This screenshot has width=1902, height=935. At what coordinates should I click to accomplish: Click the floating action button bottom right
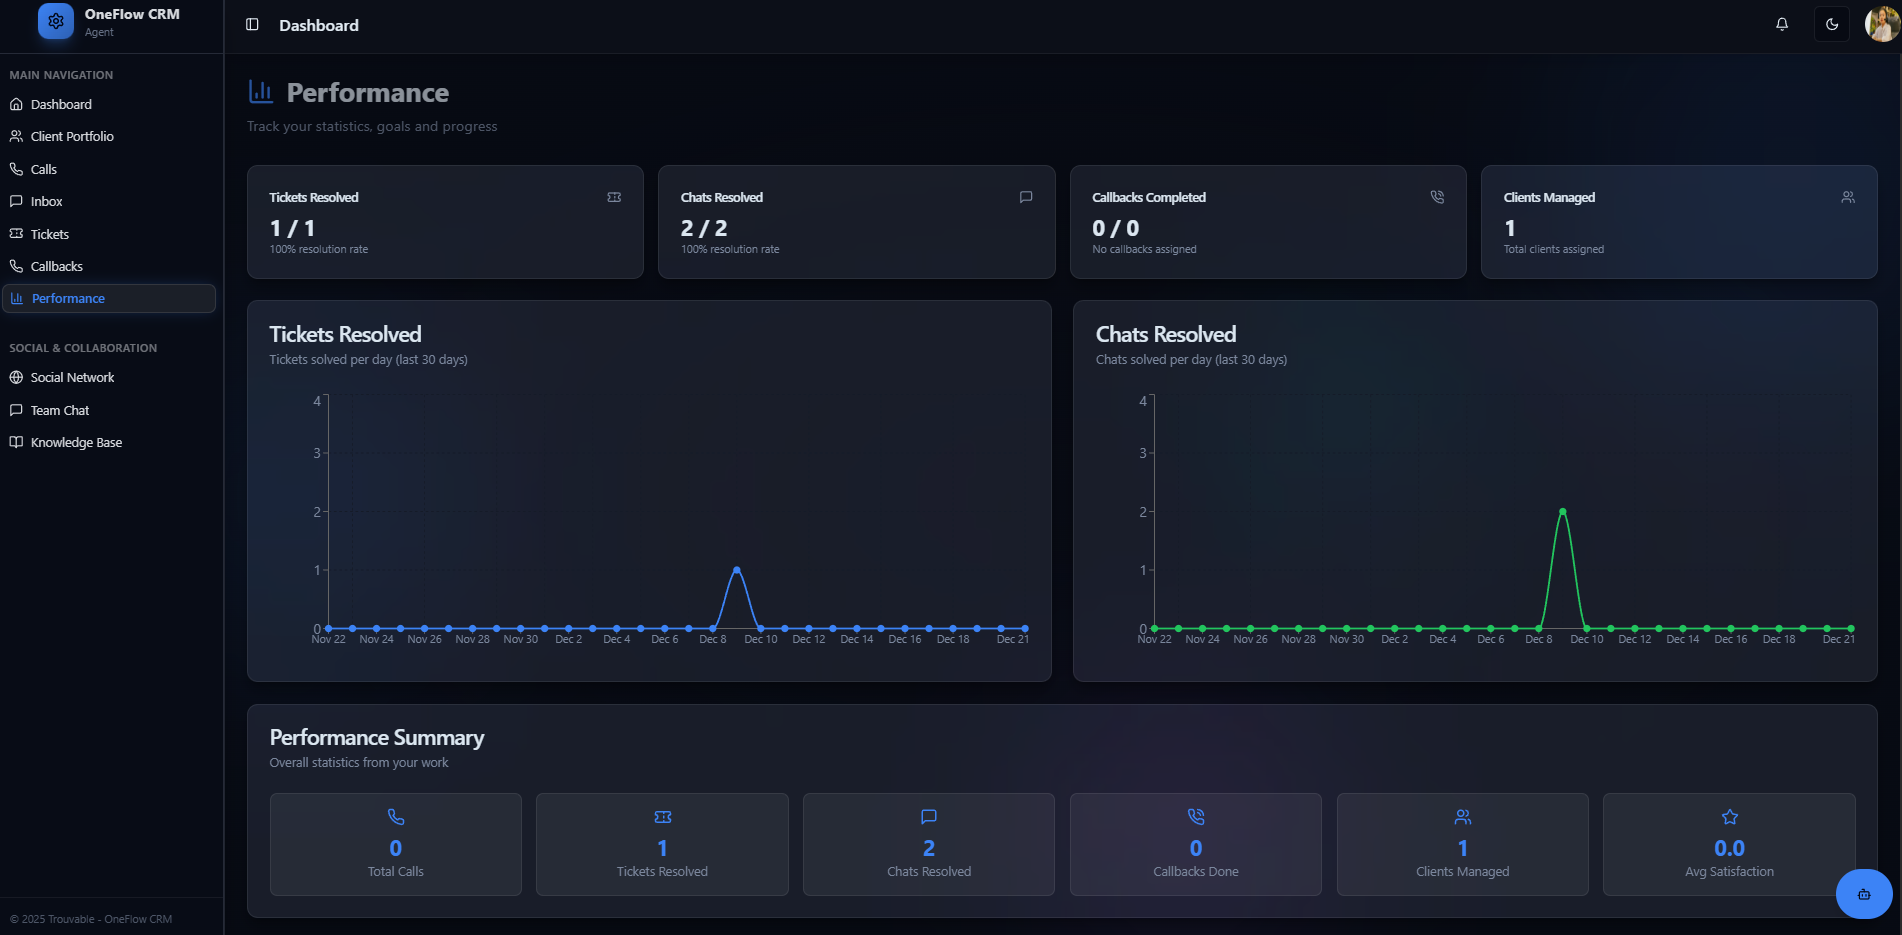tap(1863, 894)
